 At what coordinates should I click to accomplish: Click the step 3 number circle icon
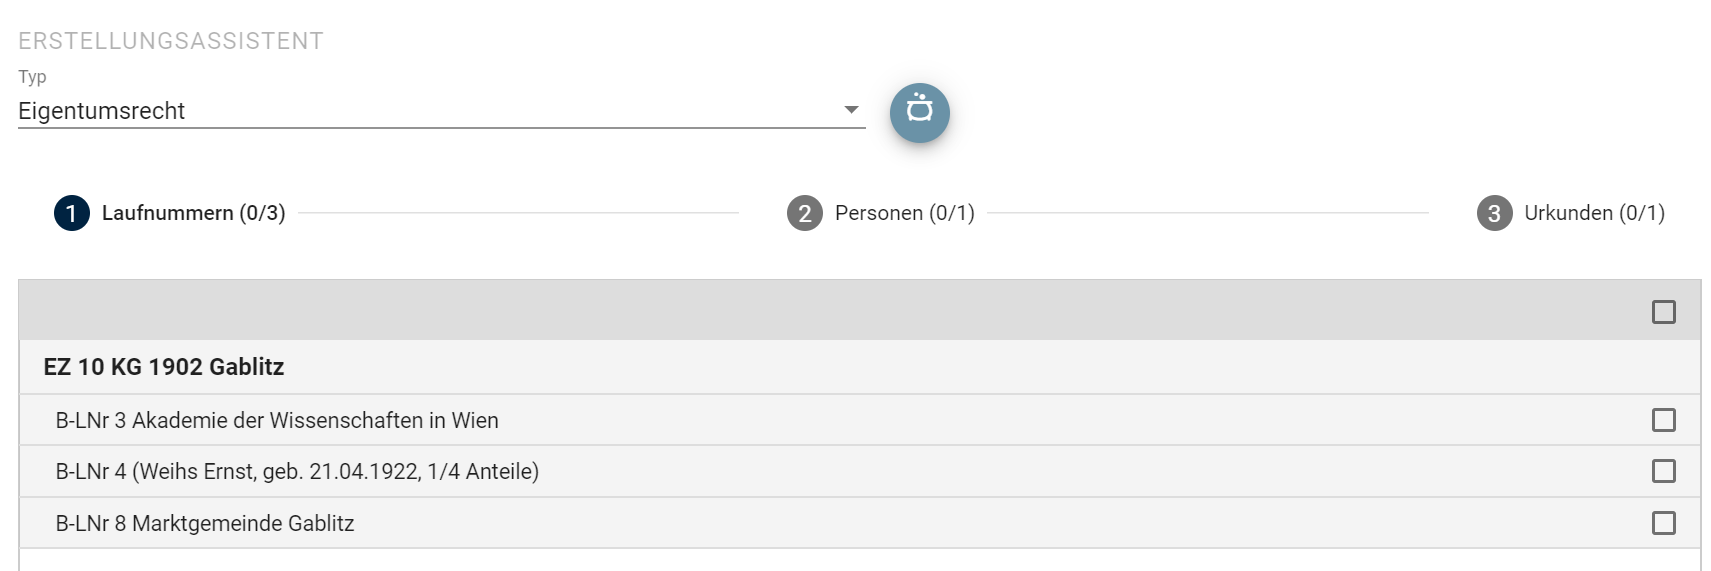click(1495, 213)
